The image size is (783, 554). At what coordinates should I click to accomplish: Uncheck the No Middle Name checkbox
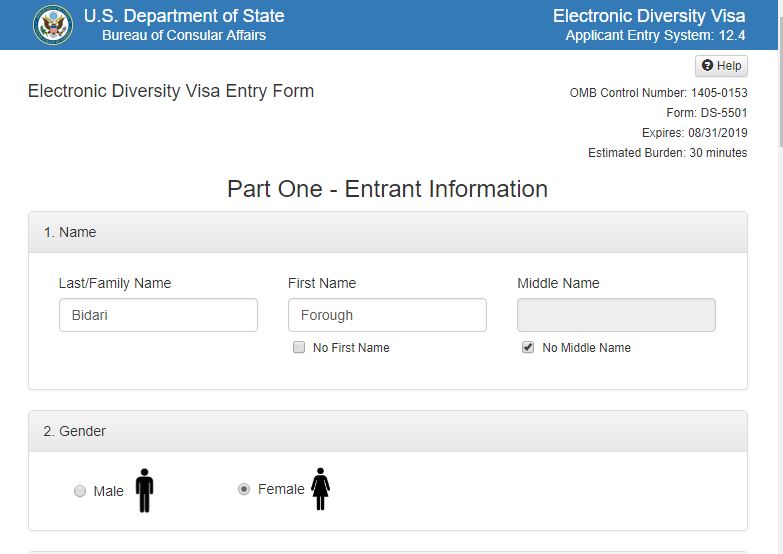tap(528, 348)
